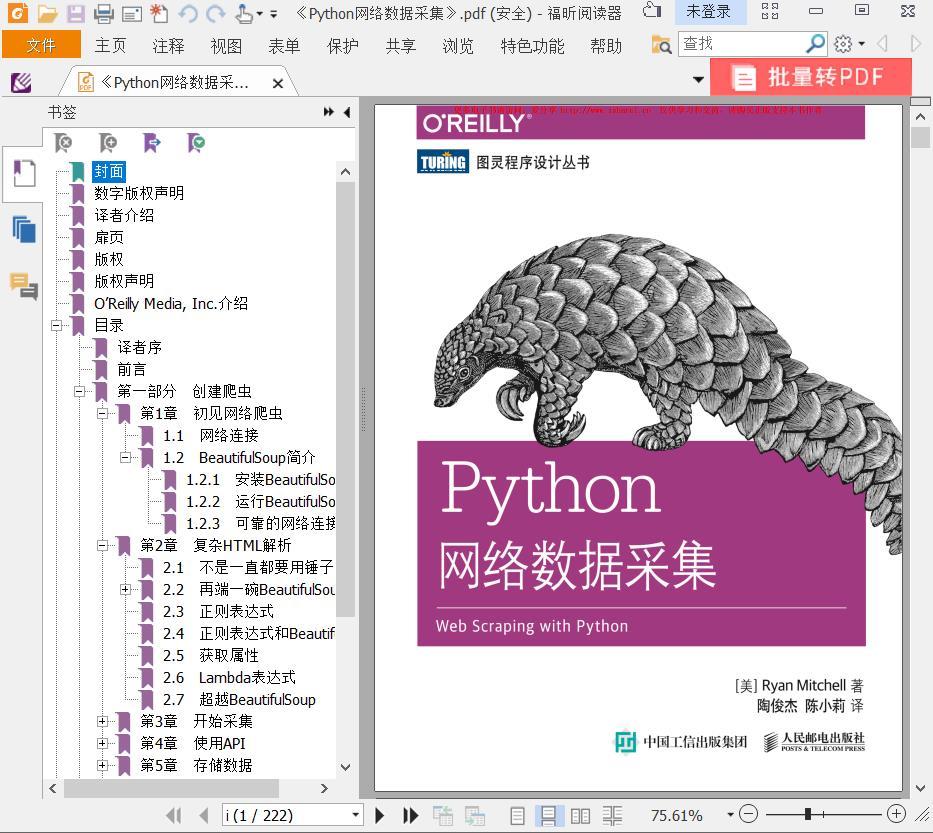Jump to the last page
This screenshot has width=933, height=833.
(410, 815)
